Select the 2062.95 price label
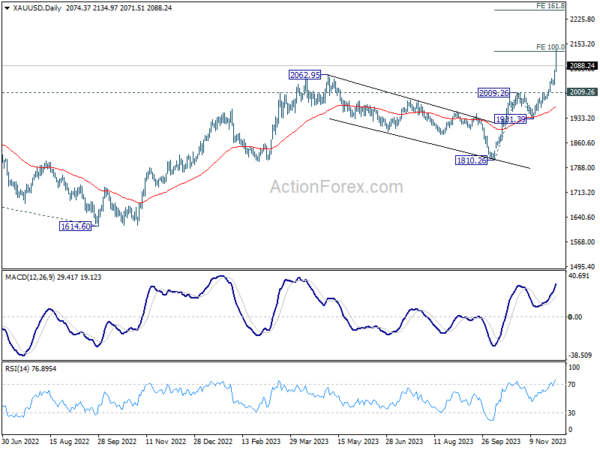 pyautogui.click(x=305, y=75)
